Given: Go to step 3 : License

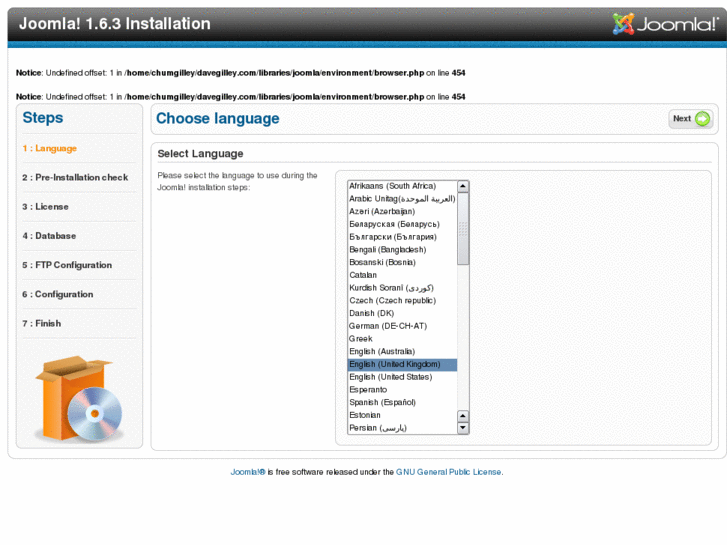Looking at the screenshot, I should click(x=46, y=207).
